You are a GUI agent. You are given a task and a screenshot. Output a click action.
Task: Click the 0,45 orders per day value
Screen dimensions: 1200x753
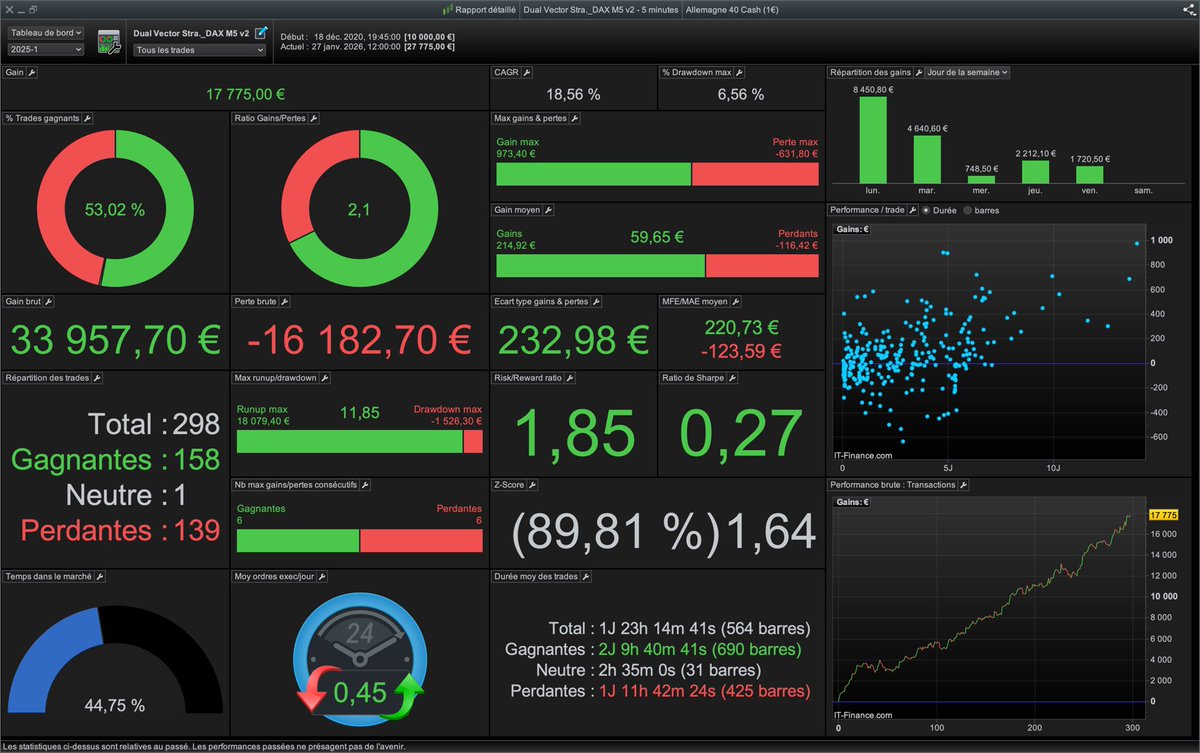(x=359, y=692)
